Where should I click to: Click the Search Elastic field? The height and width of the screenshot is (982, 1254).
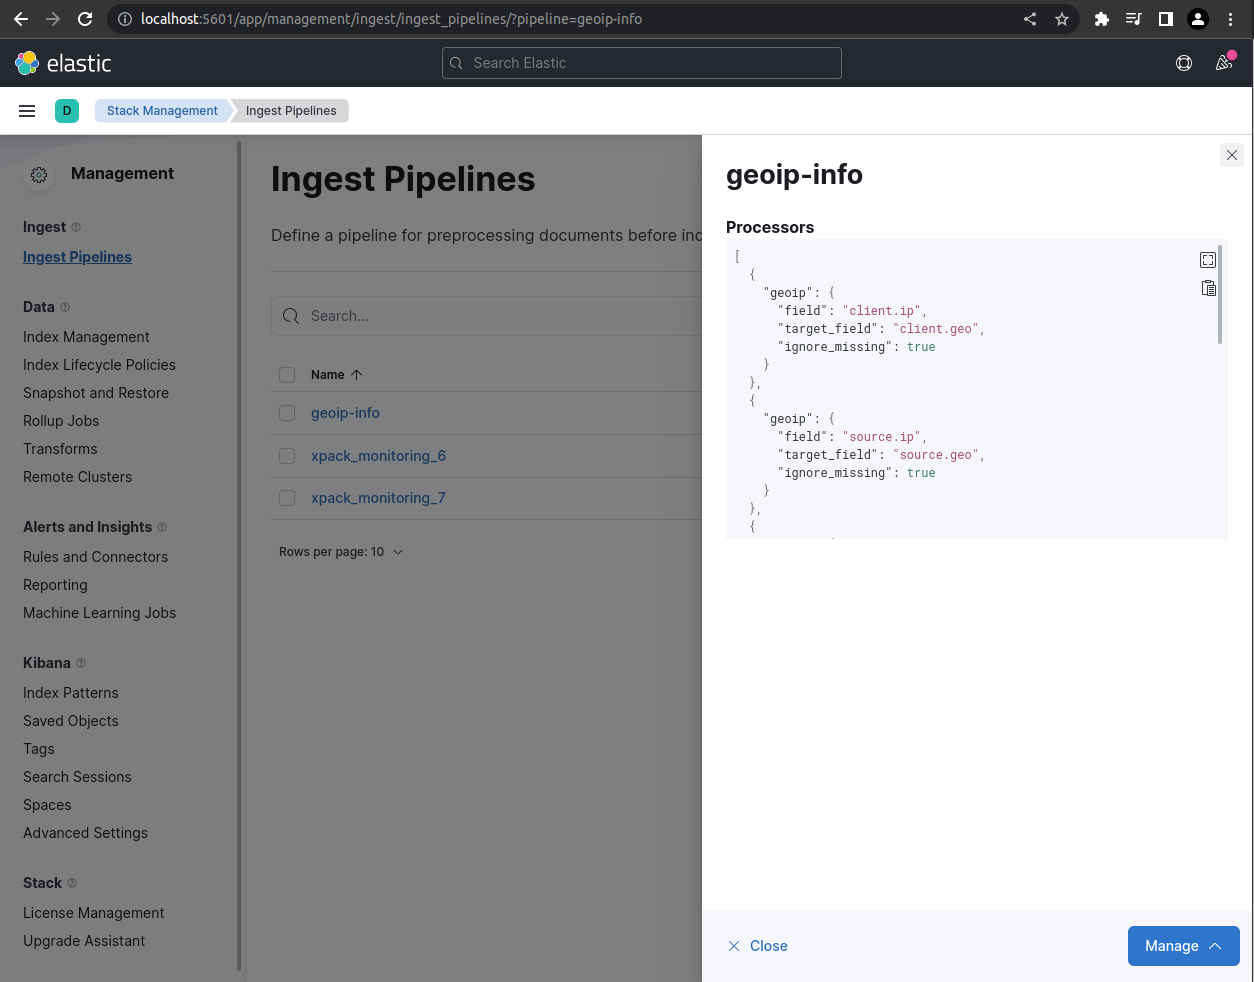pos(642,63)
